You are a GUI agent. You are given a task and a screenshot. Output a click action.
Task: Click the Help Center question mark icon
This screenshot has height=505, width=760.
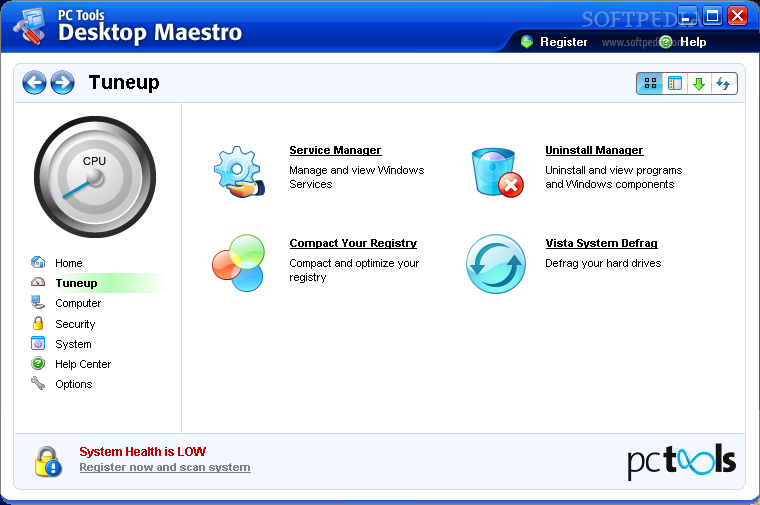coord(38,363)
